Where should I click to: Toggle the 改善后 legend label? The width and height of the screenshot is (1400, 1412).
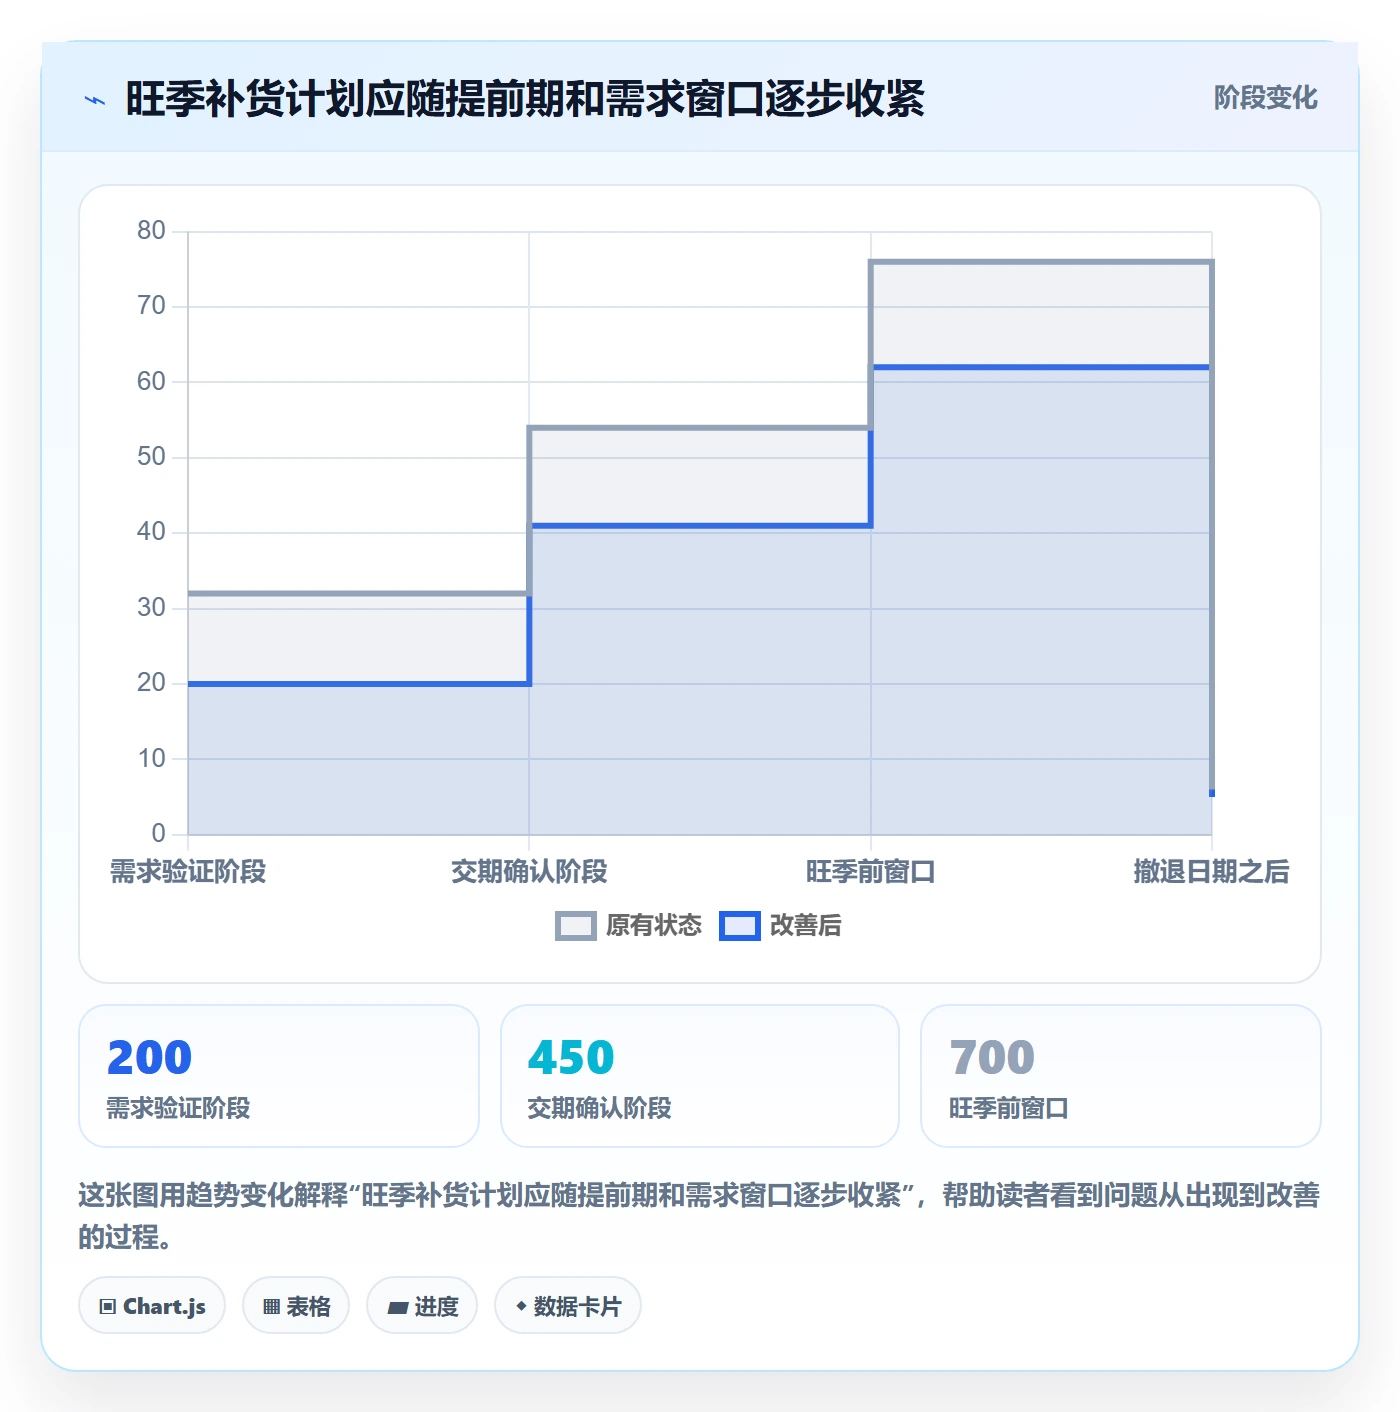pyautogui.click(x=806, y=926)
